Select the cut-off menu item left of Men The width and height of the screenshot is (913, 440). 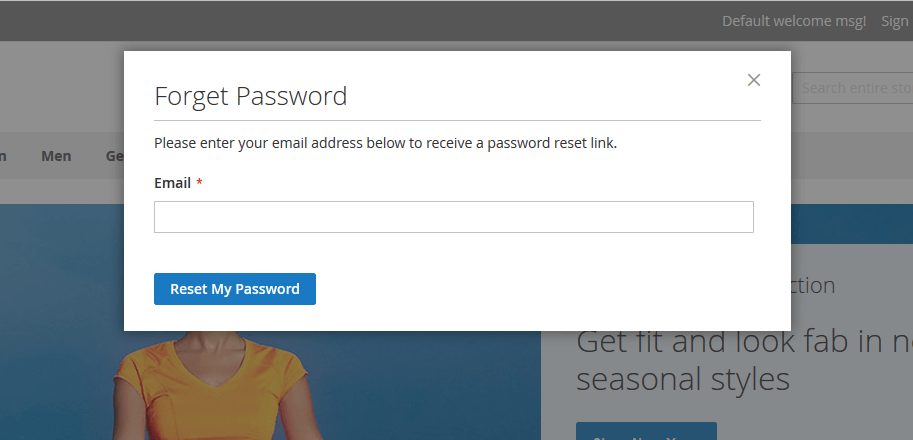4,156
